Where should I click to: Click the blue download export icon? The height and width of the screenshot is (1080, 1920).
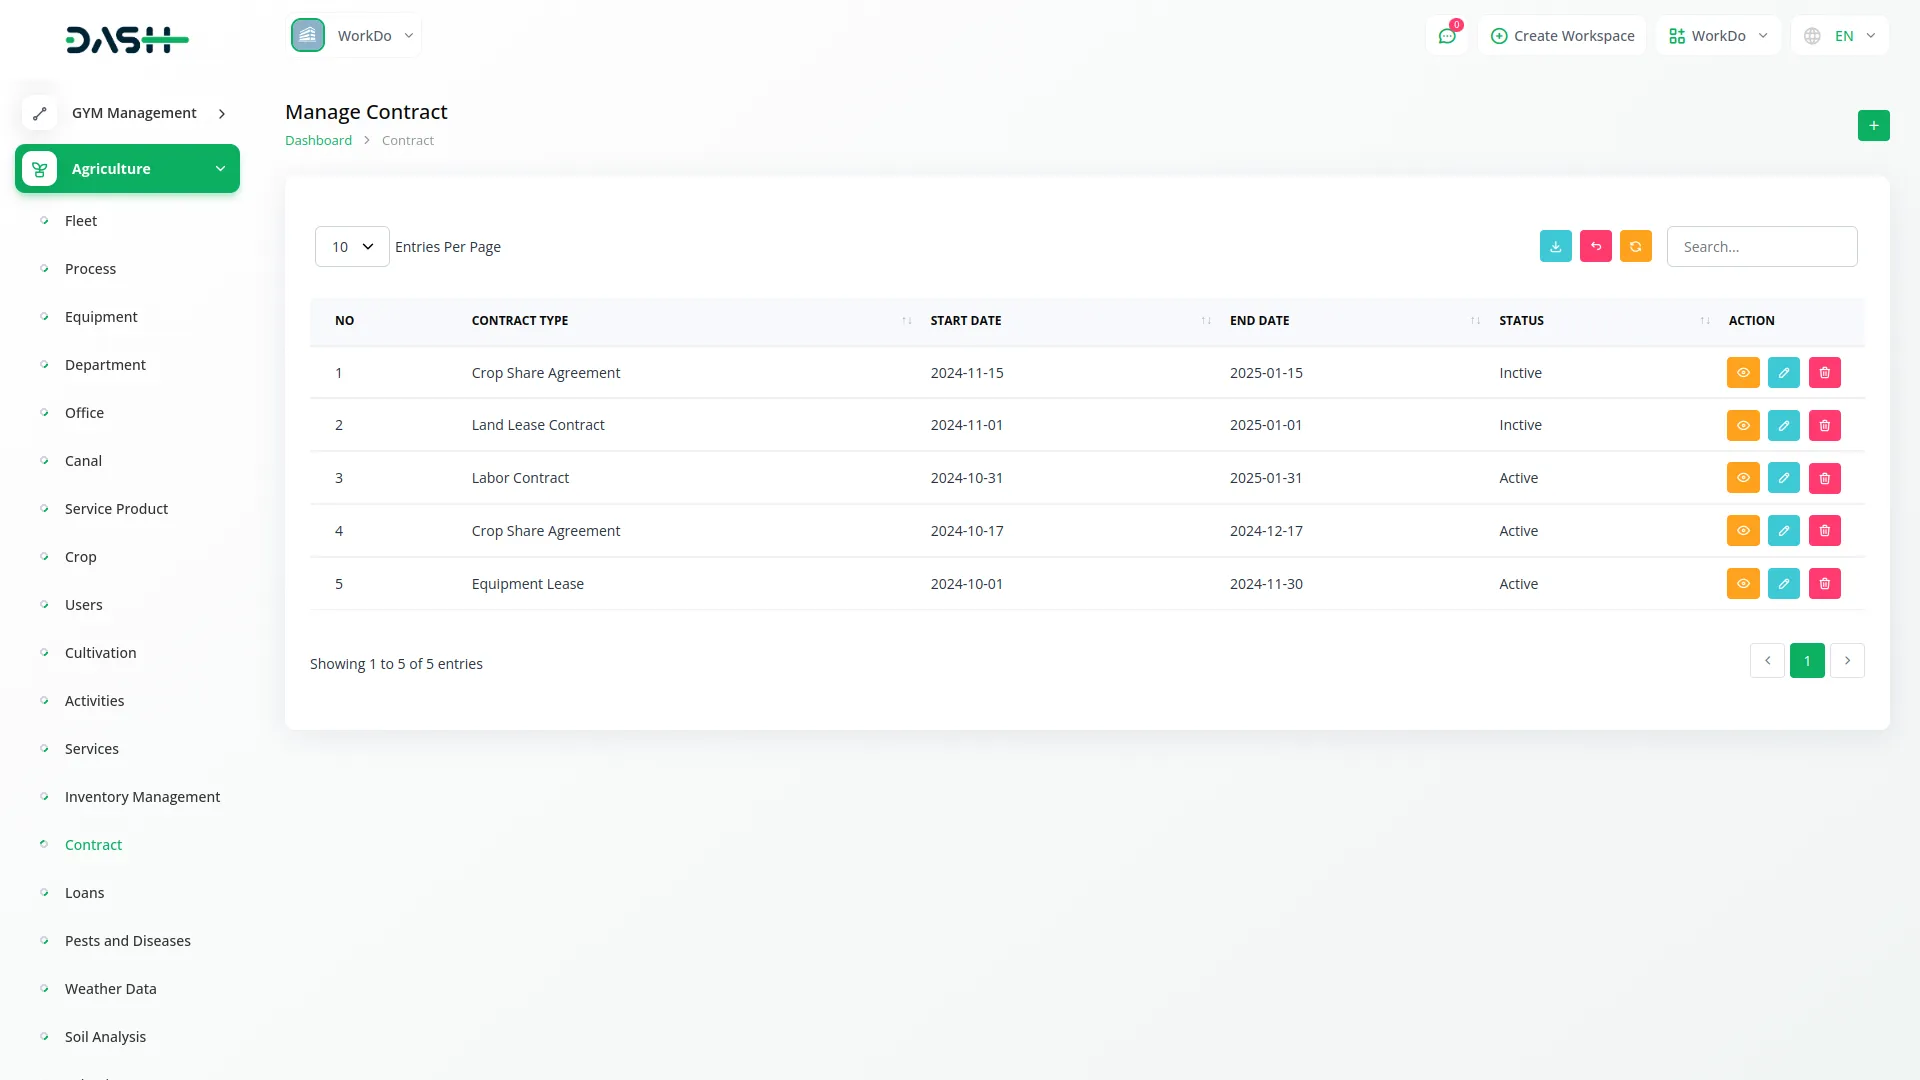click(1555, 247)
